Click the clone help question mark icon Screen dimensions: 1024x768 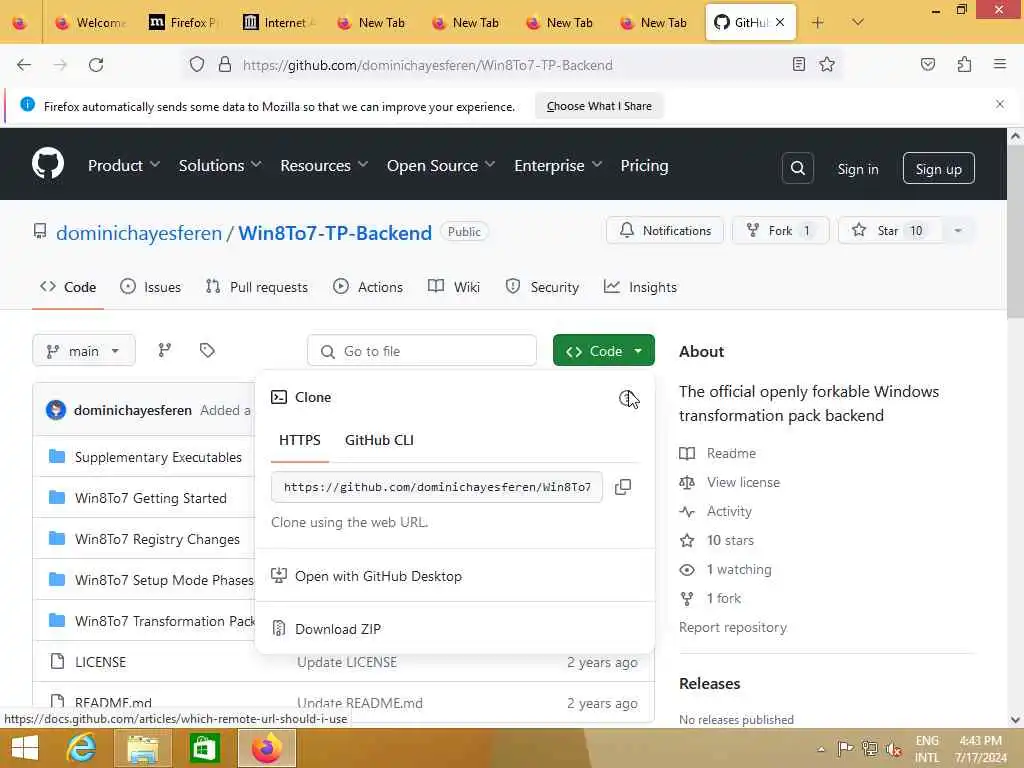click(x=626, y=398)
